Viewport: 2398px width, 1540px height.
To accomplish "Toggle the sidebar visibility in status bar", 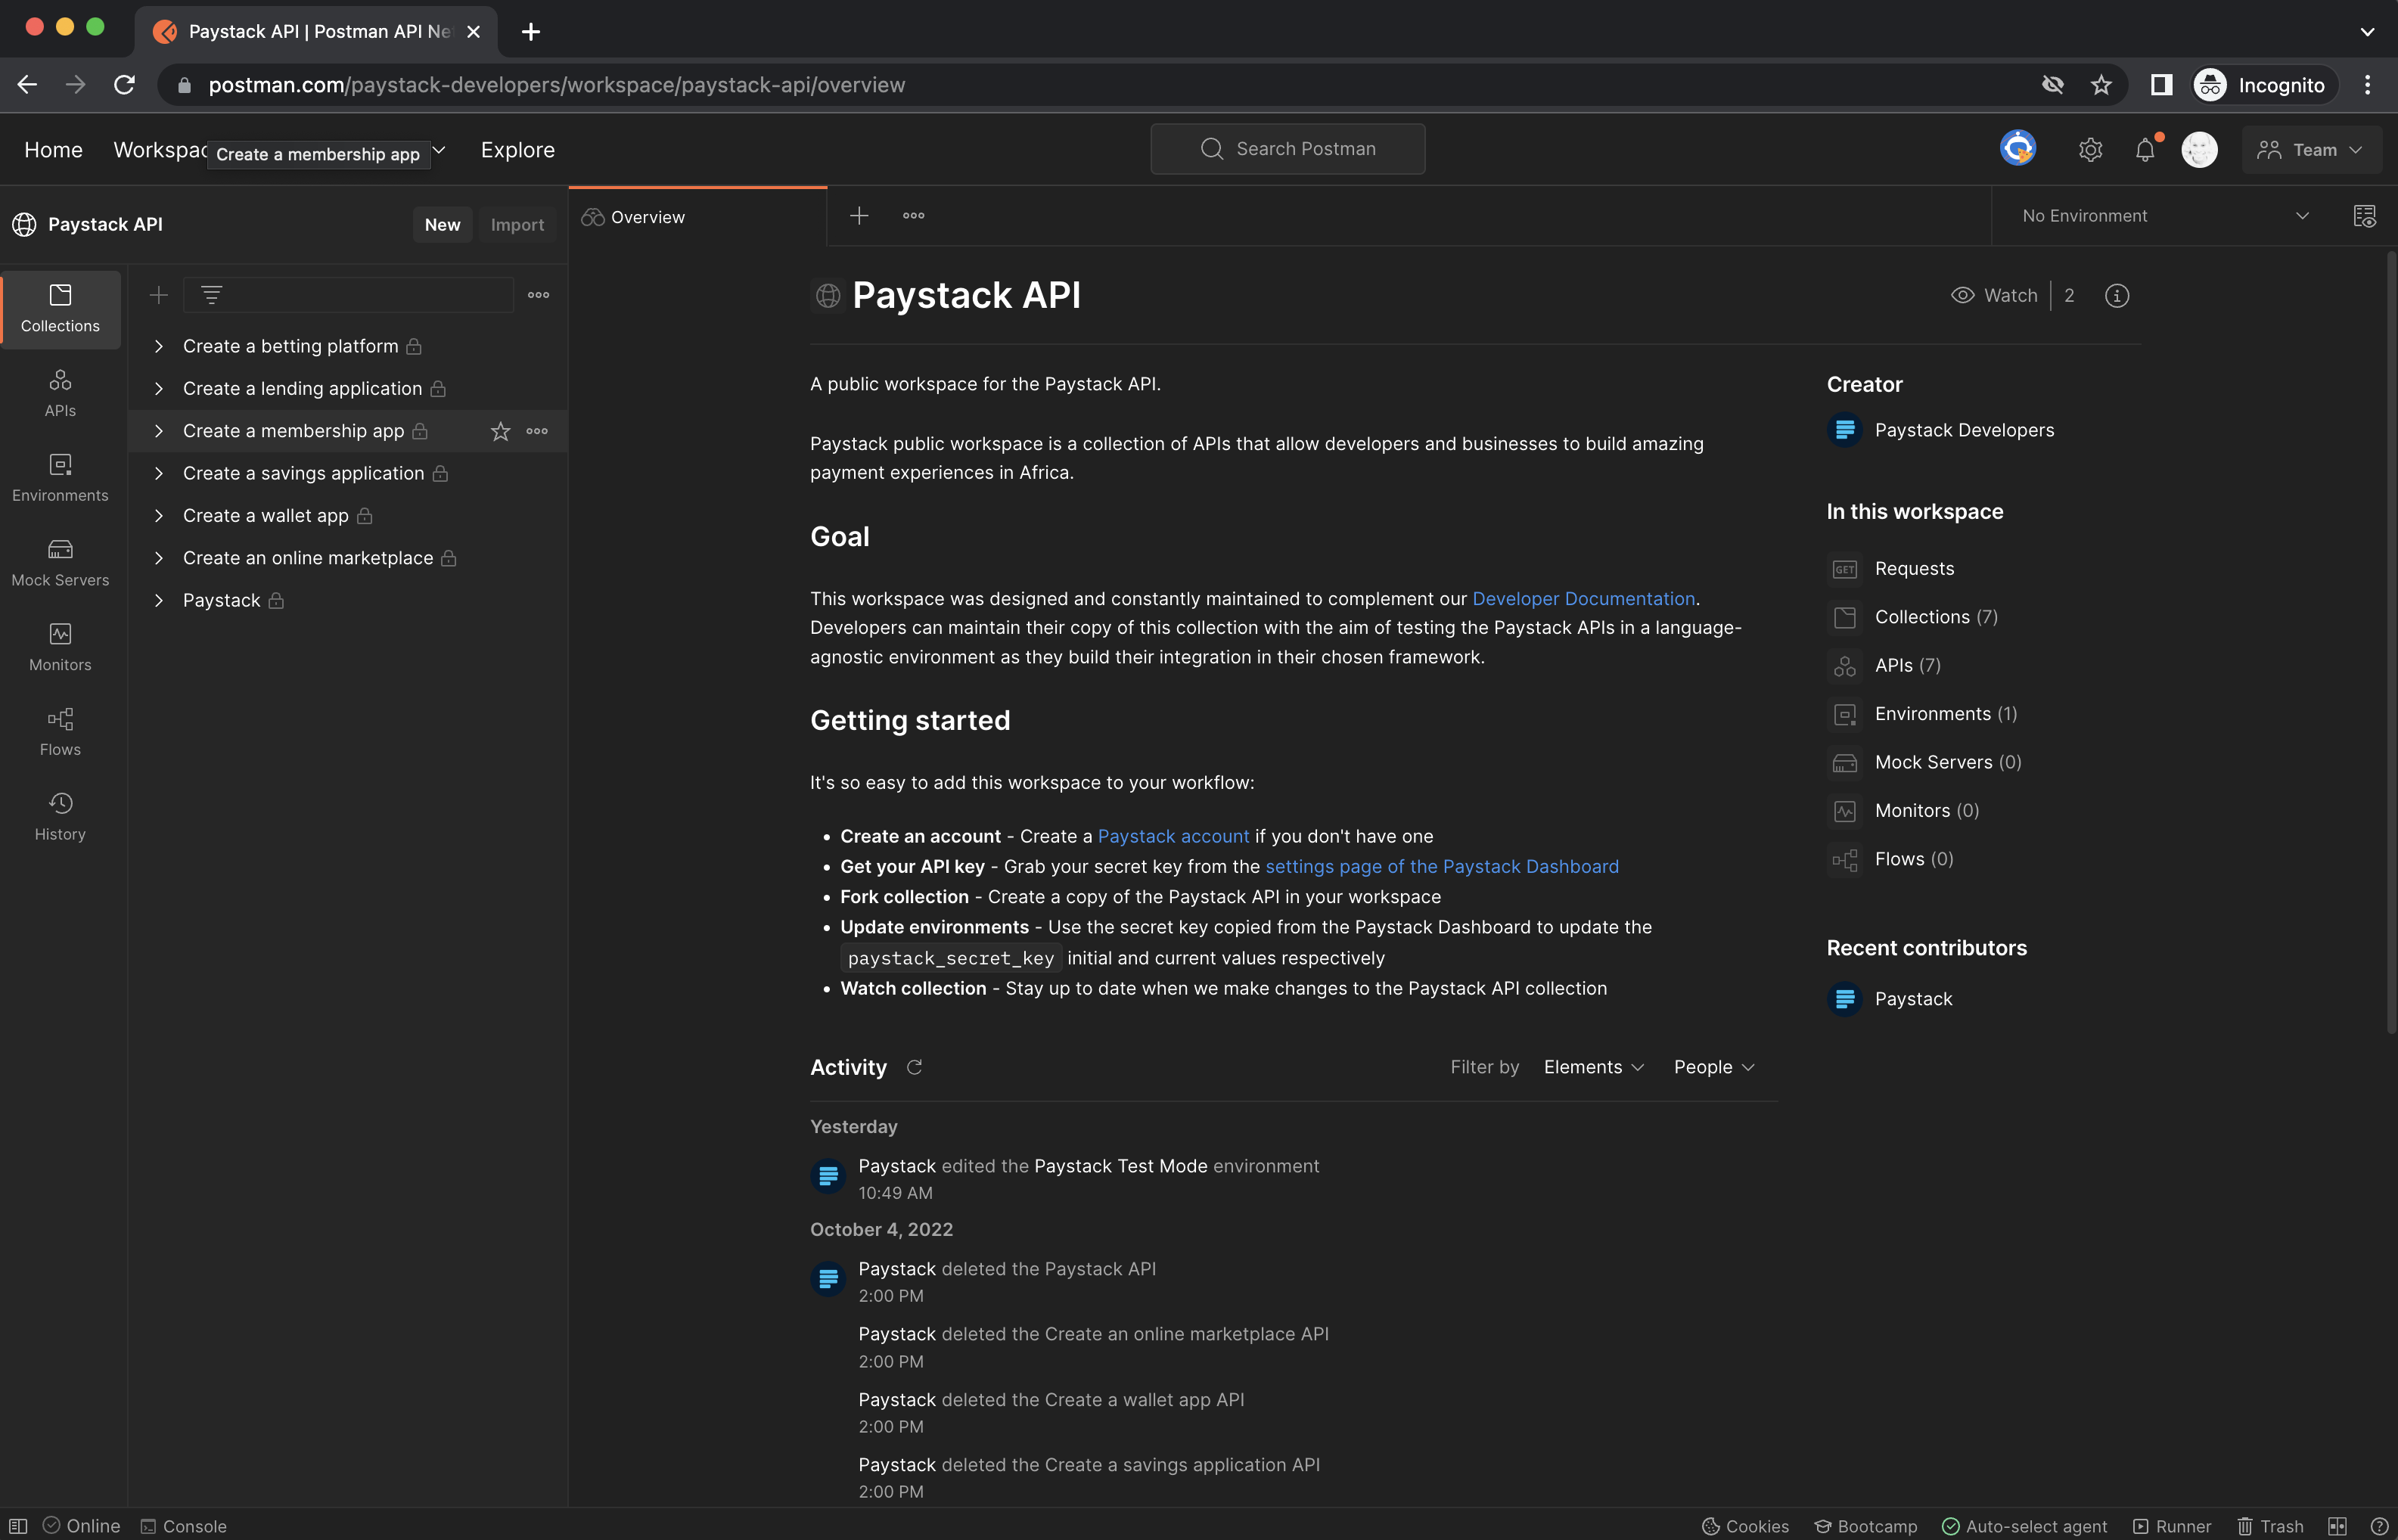I will [x=18, y=1526].
